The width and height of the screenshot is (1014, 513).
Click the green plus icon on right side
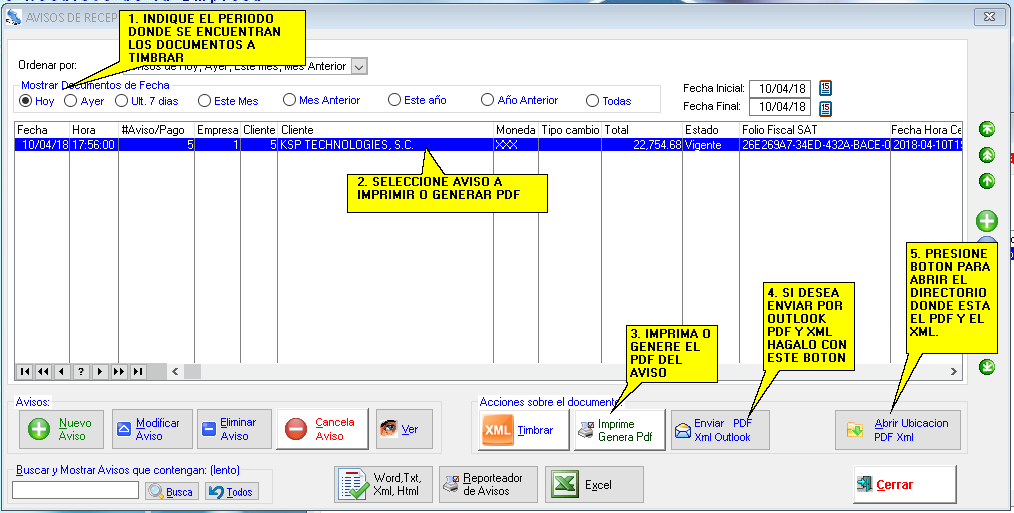tap(987, 221)
